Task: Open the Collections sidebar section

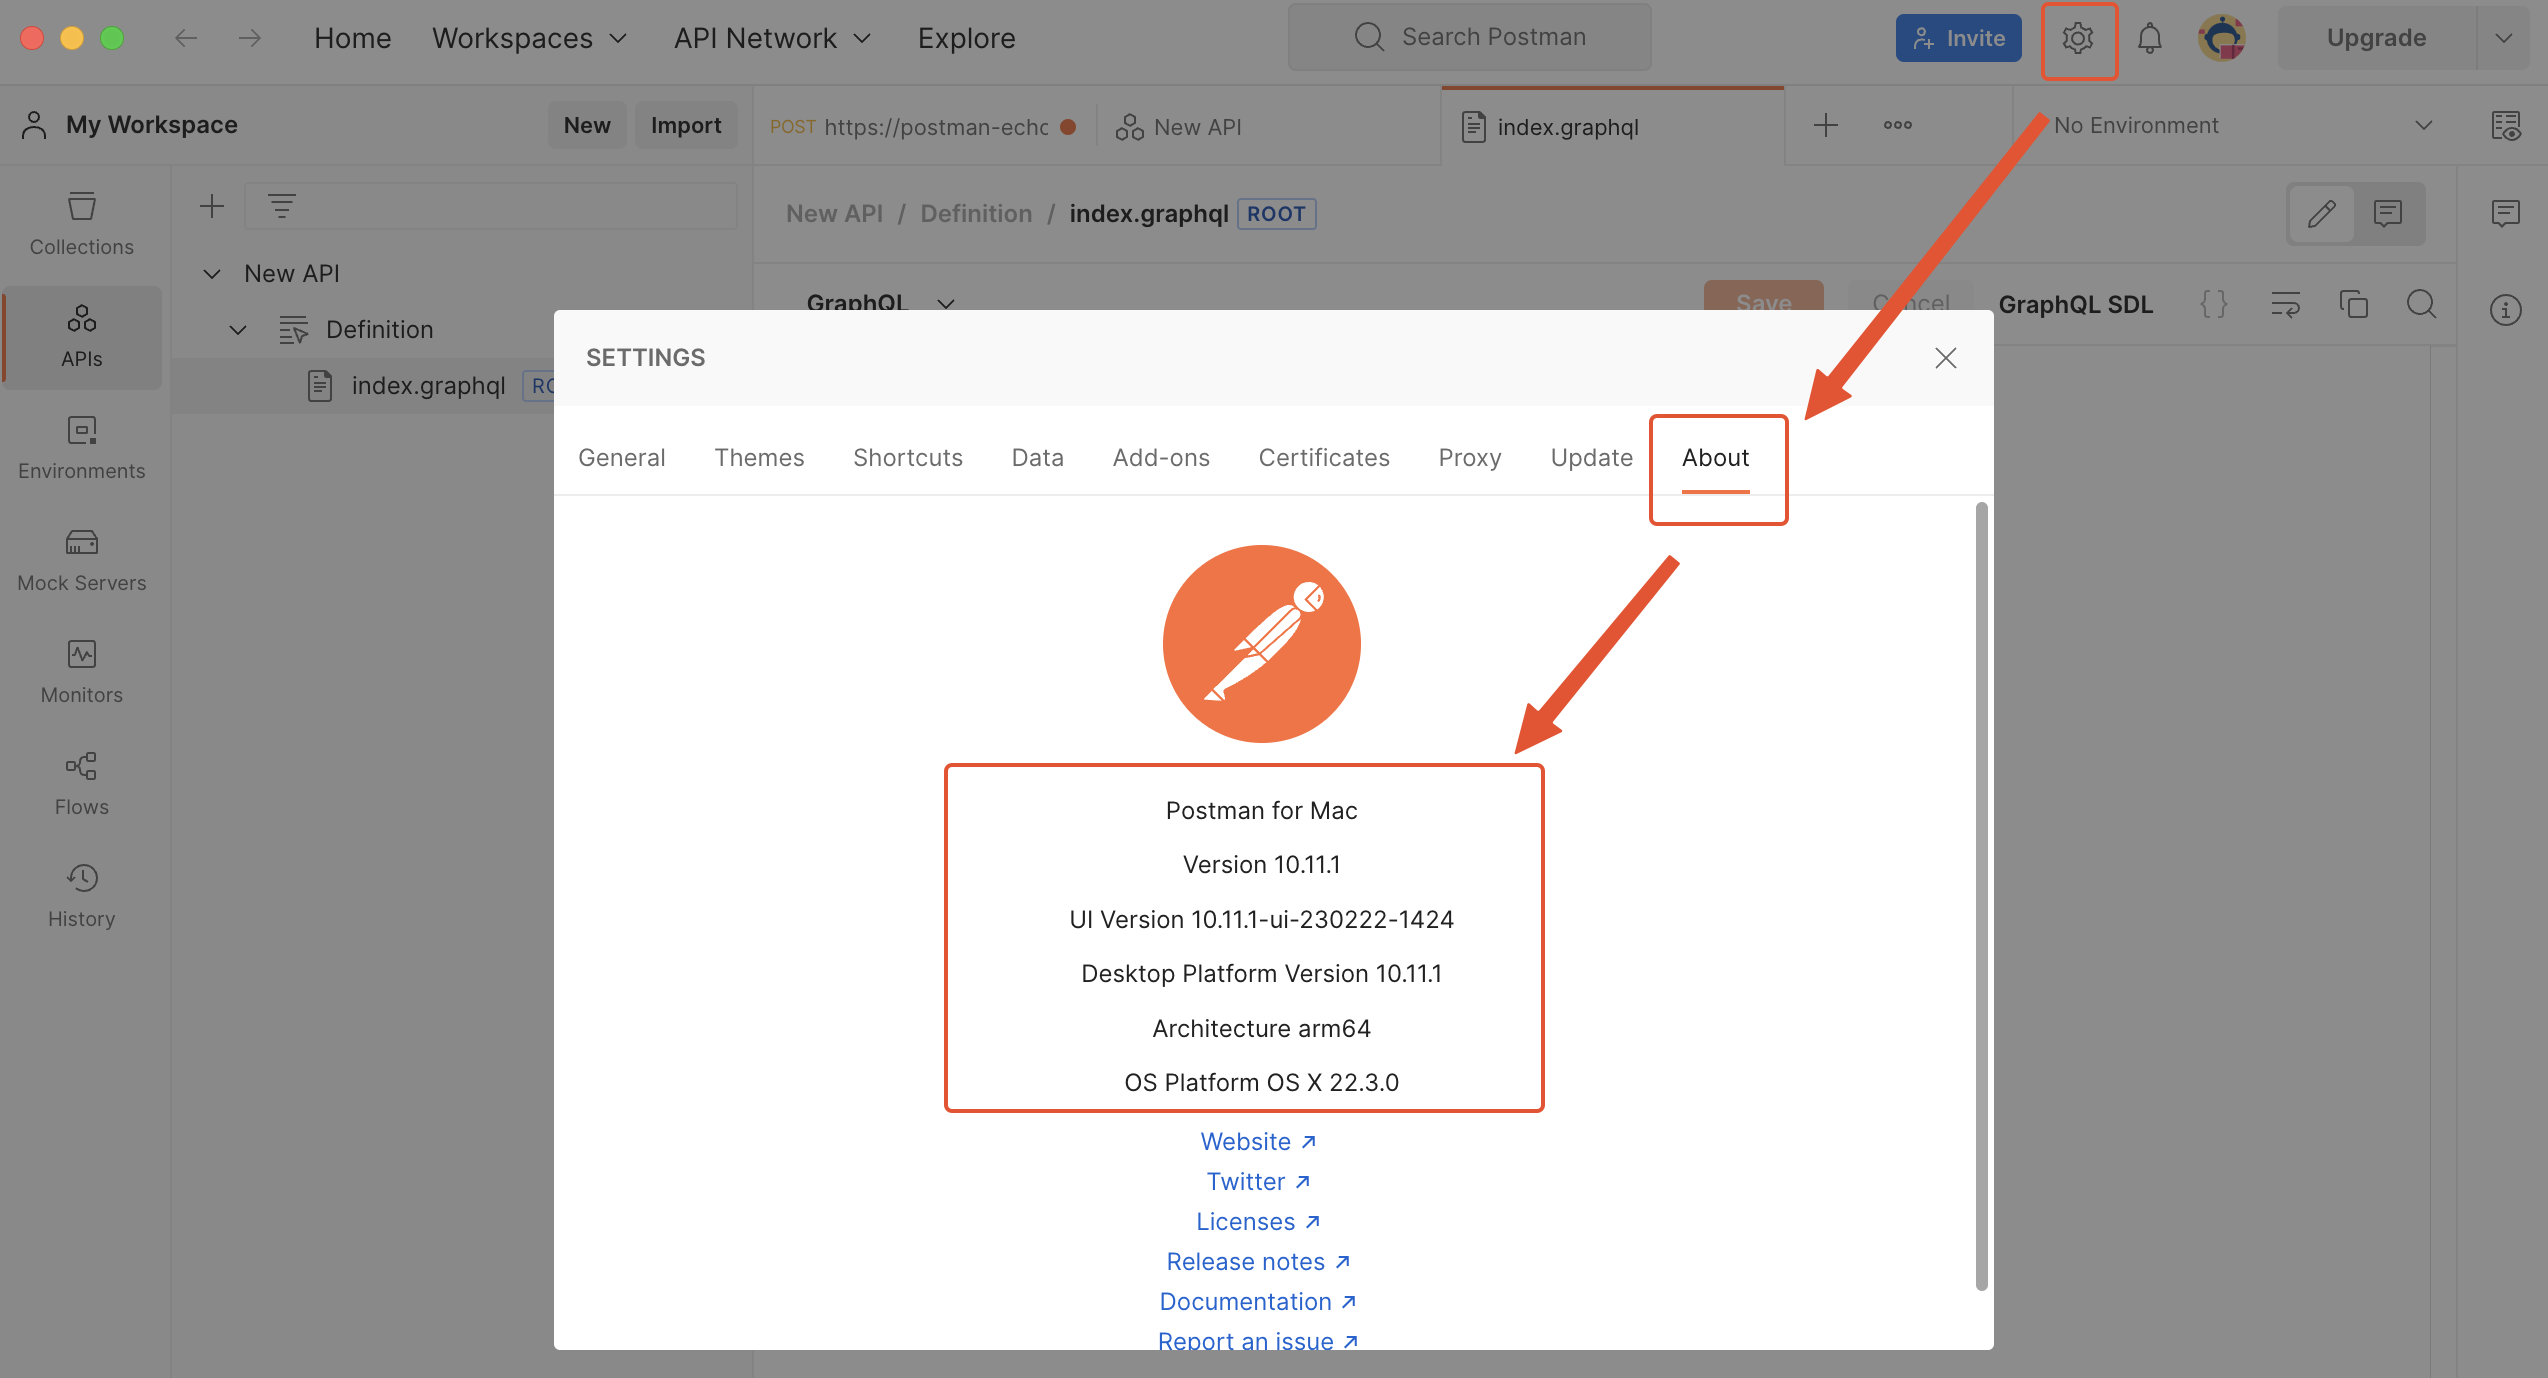Action: coord(81,224)
